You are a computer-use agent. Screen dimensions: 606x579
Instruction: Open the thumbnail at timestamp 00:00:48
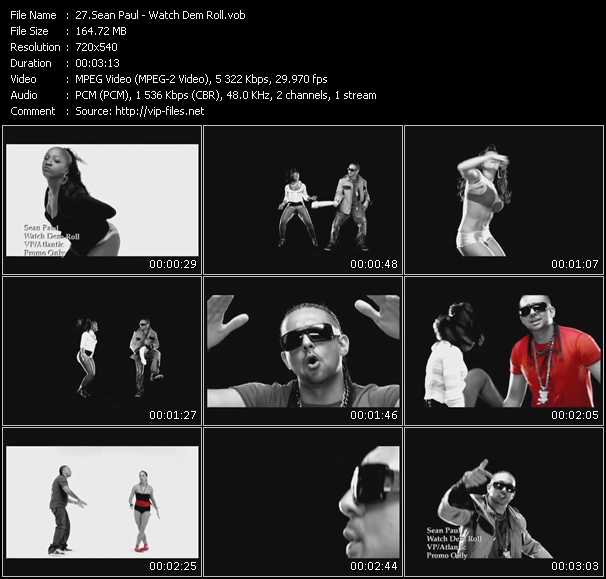tap(303, 200)
